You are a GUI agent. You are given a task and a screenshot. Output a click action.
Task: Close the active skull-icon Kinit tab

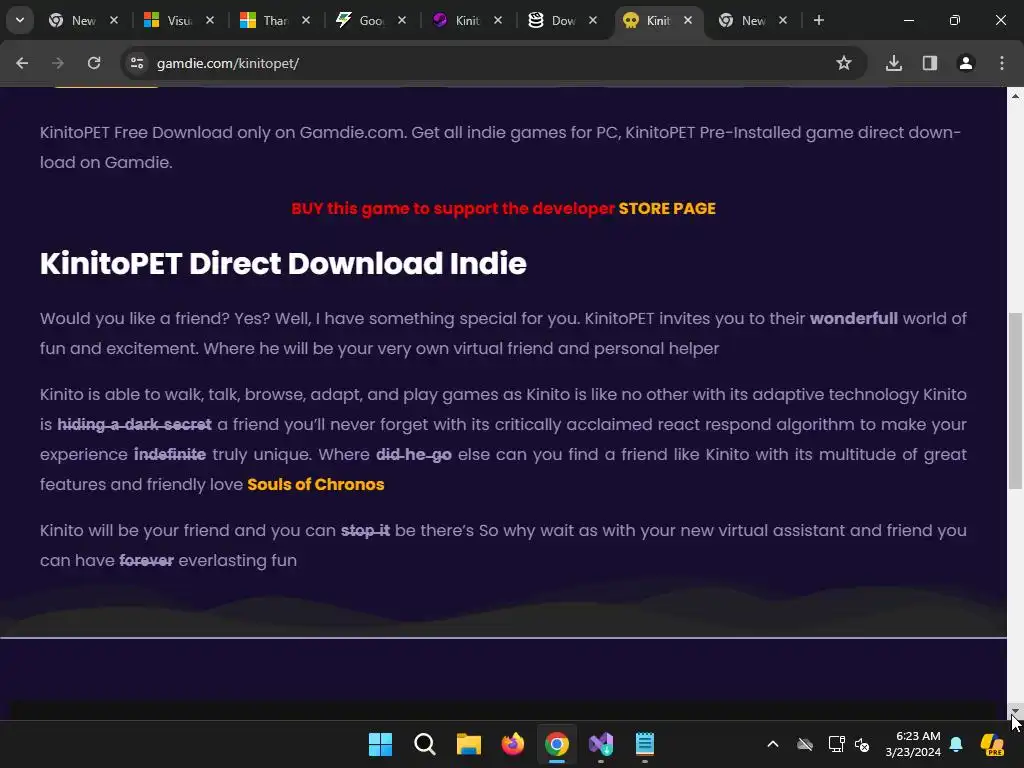pos(688,20)
